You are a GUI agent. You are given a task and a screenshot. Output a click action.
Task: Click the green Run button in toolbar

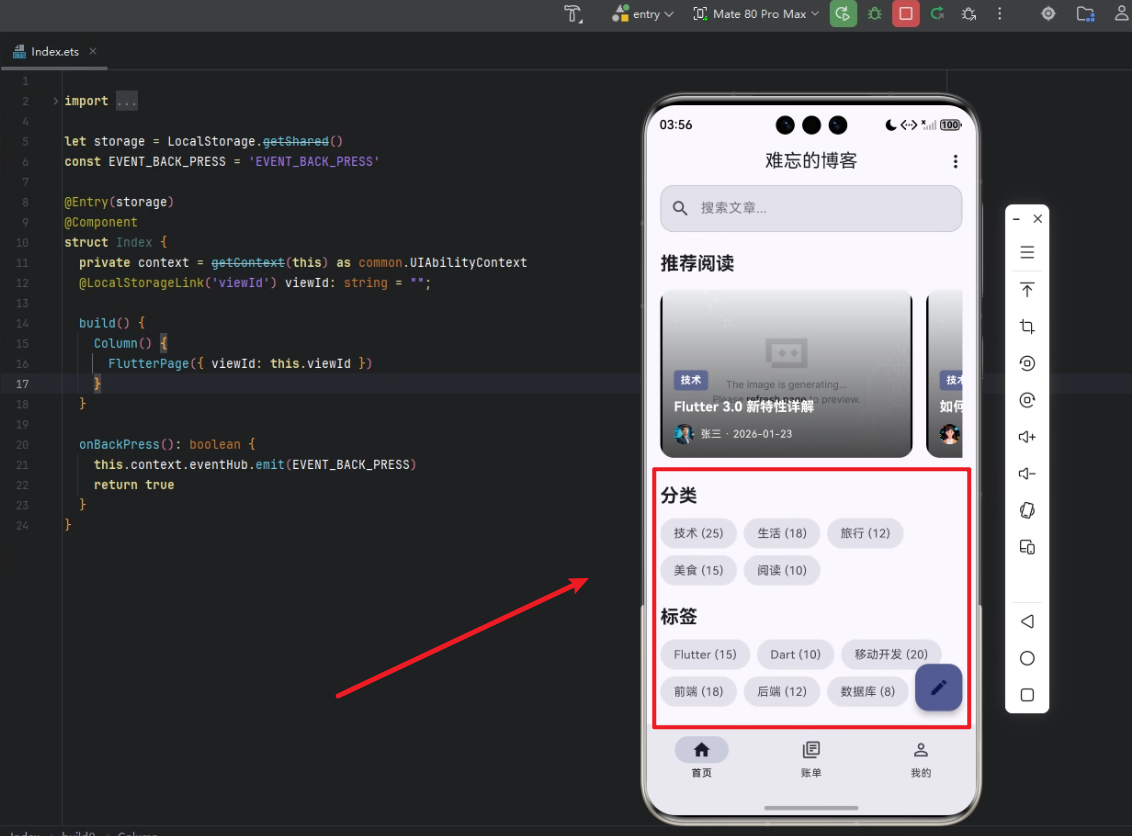tap(843, 14)
